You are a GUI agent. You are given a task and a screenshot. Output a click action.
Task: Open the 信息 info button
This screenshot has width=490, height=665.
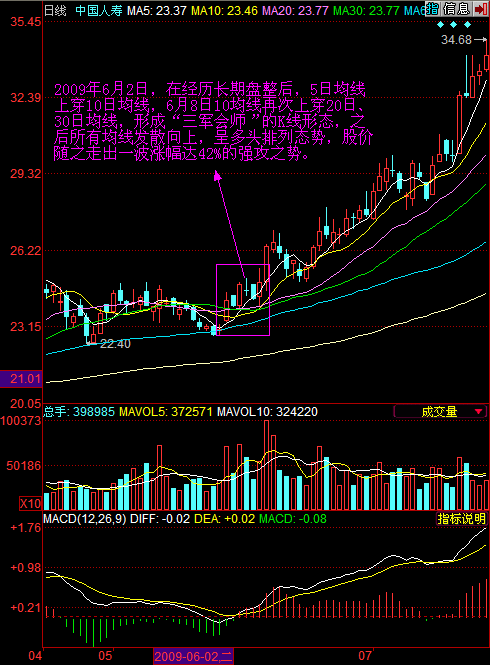[456, 8]
